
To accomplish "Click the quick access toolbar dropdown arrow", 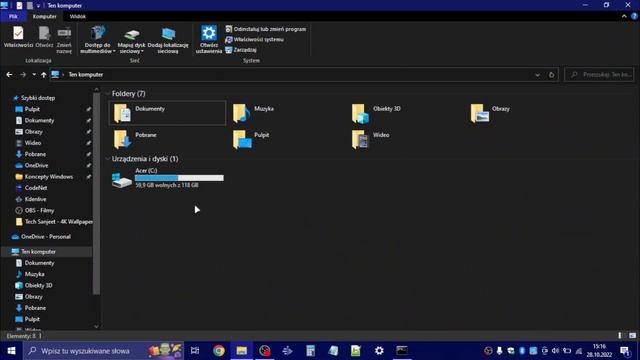I will [x=38, y=5].
